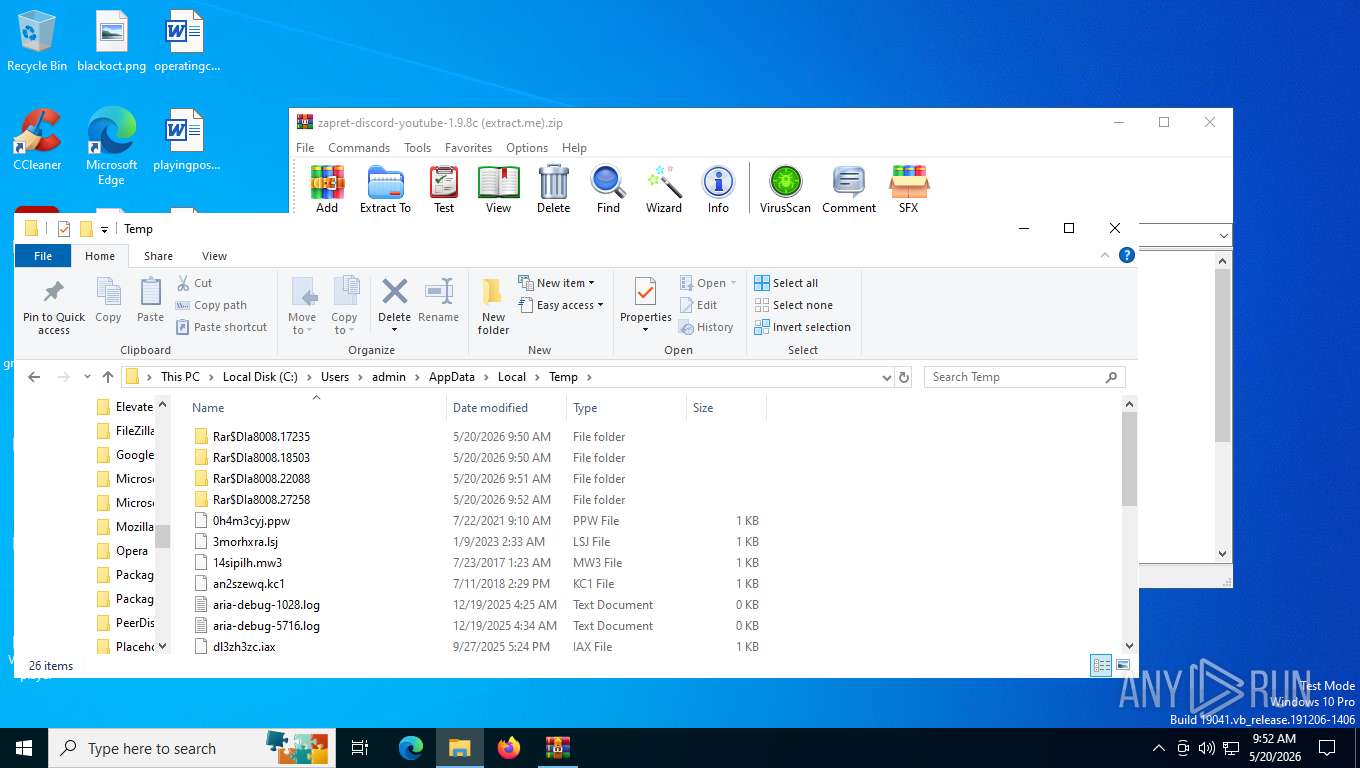The width and height of the screenshot is (1360, 768).
Task: Click the Back navigation arrow
Action: pyautogui.click(x=34, y=377)
